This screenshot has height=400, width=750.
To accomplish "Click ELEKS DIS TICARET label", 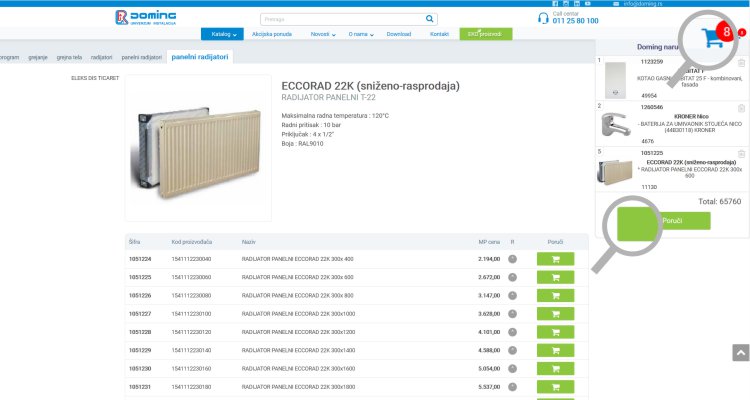I will [95, 78].
